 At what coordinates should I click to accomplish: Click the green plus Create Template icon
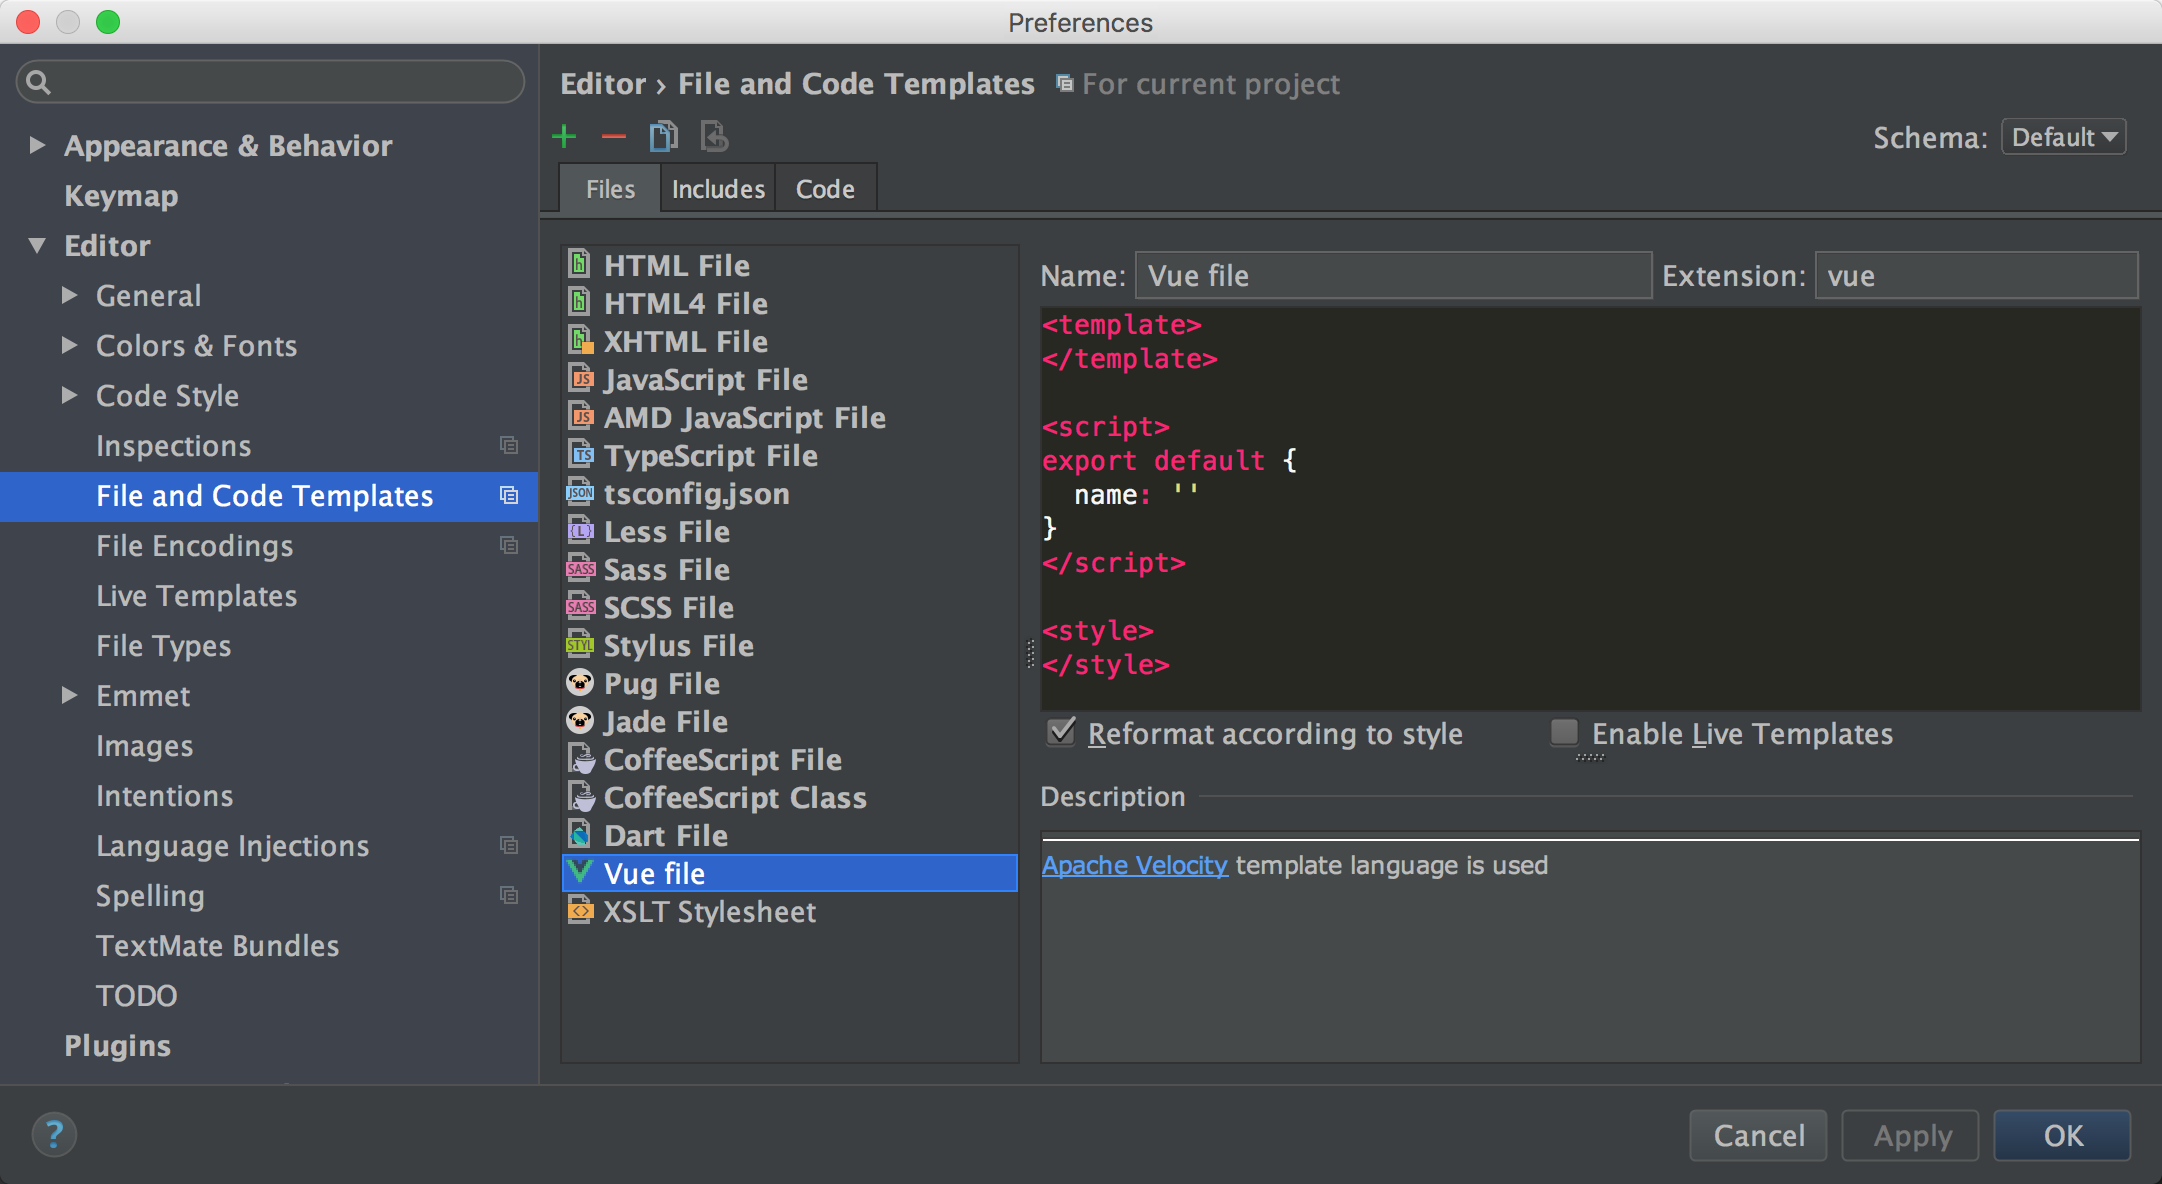[564, 136]
